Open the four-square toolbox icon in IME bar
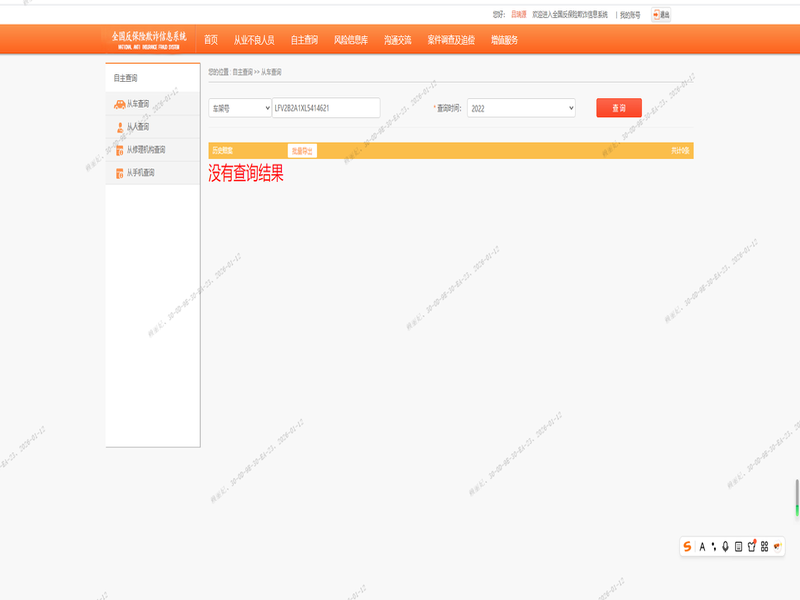800x600 pixels. [764, 546]
